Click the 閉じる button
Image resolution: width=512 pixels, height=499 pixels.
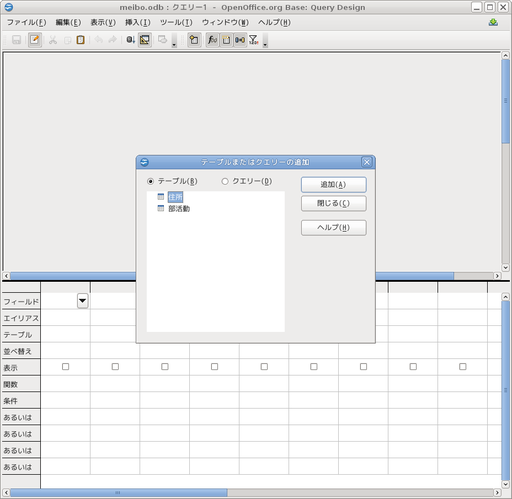coord(334,203)
